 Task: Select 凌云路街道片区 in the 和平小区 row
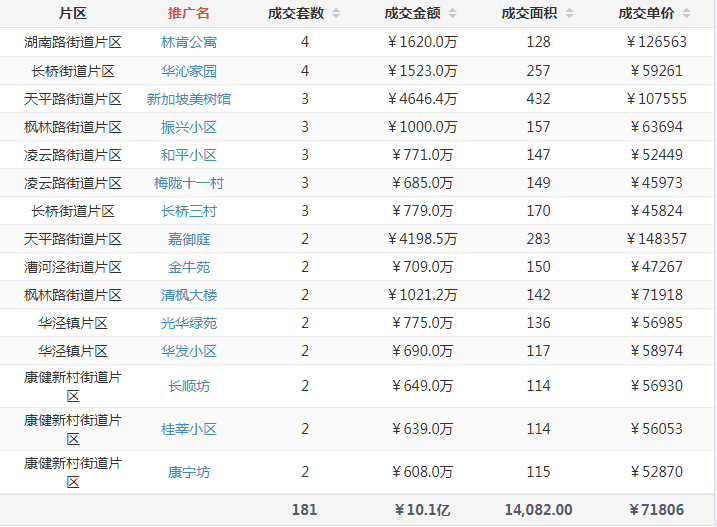tap(73, 156)
